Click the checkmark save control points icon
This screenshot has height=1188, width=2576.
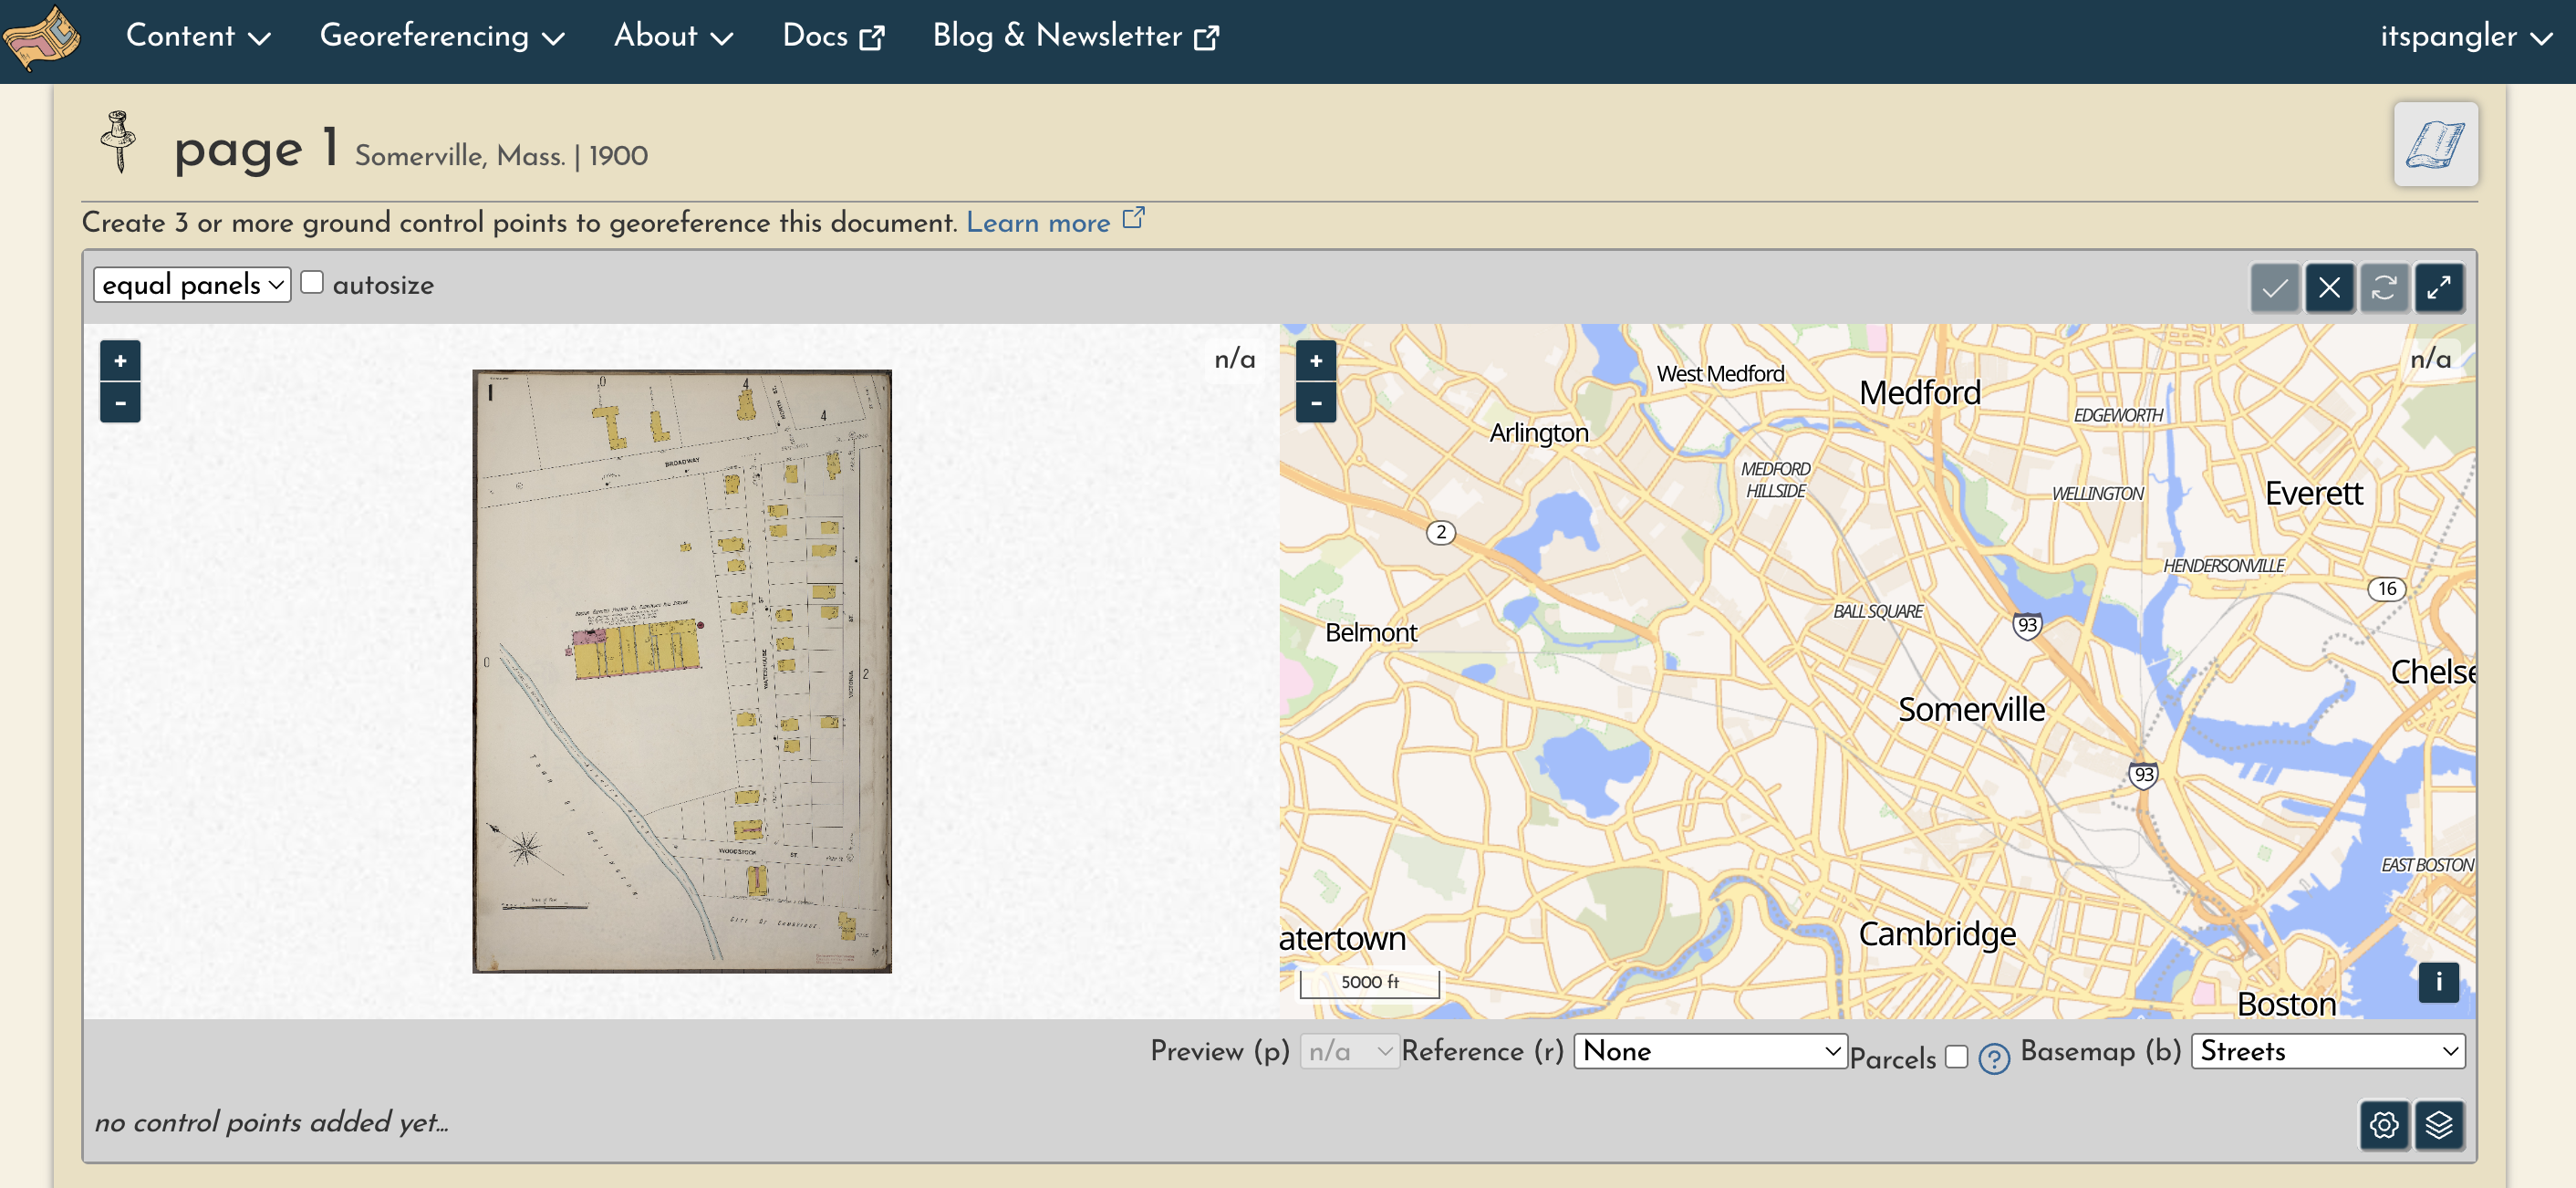point(2273,289)
